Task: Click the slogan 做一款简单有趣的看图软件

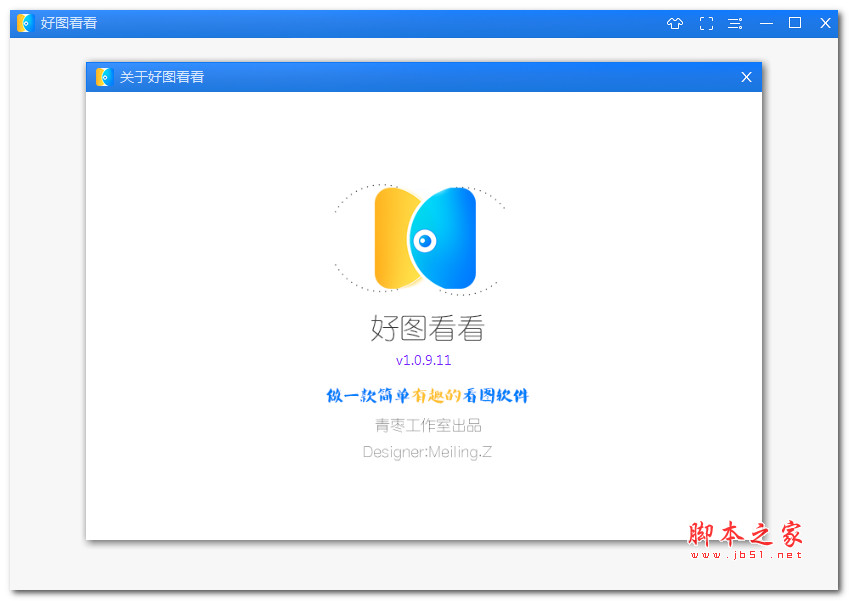Action: 427,396
